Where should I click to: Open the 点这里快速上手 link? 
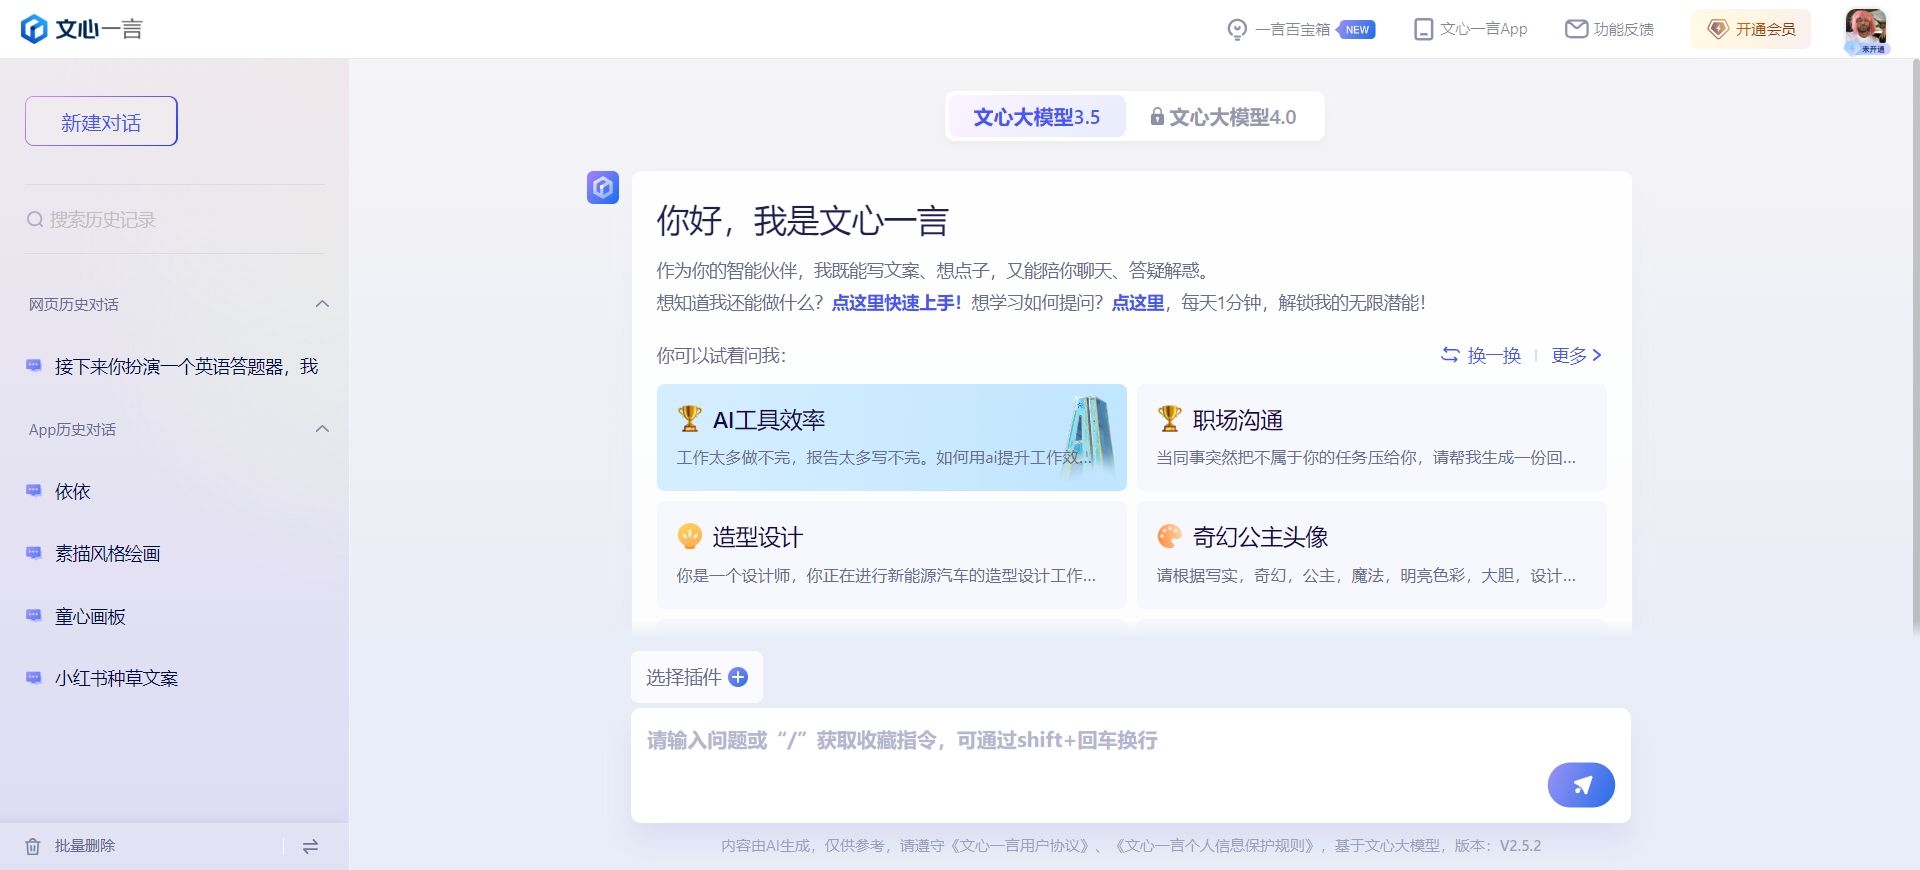click(x=897, y=302)
